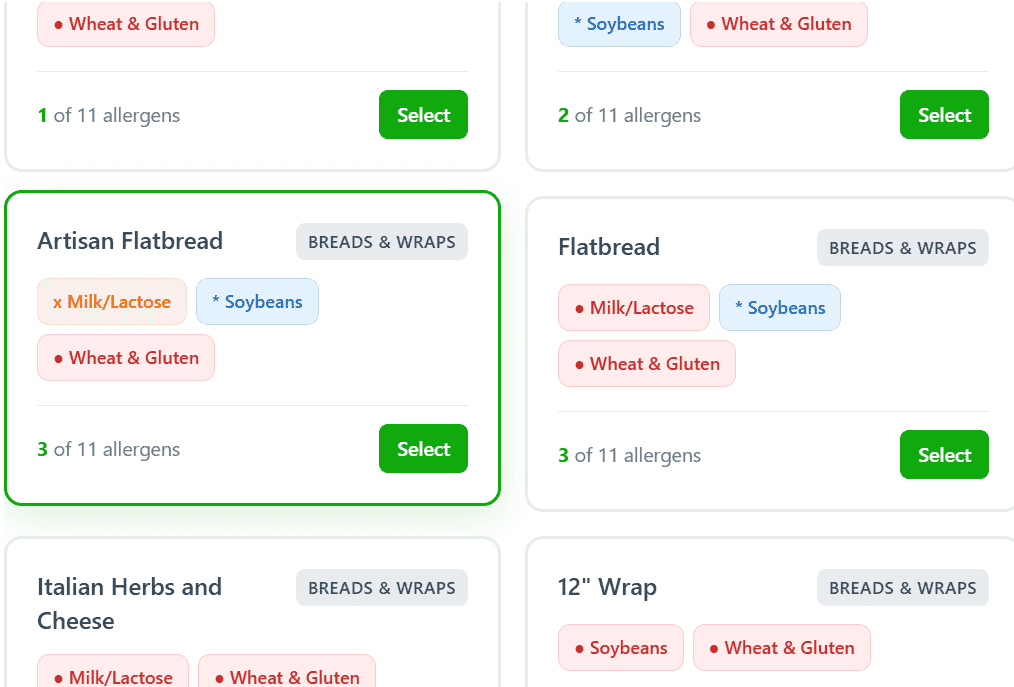
Task: Click the 12" Wrap item heading
Action: [x=607, y=587]
